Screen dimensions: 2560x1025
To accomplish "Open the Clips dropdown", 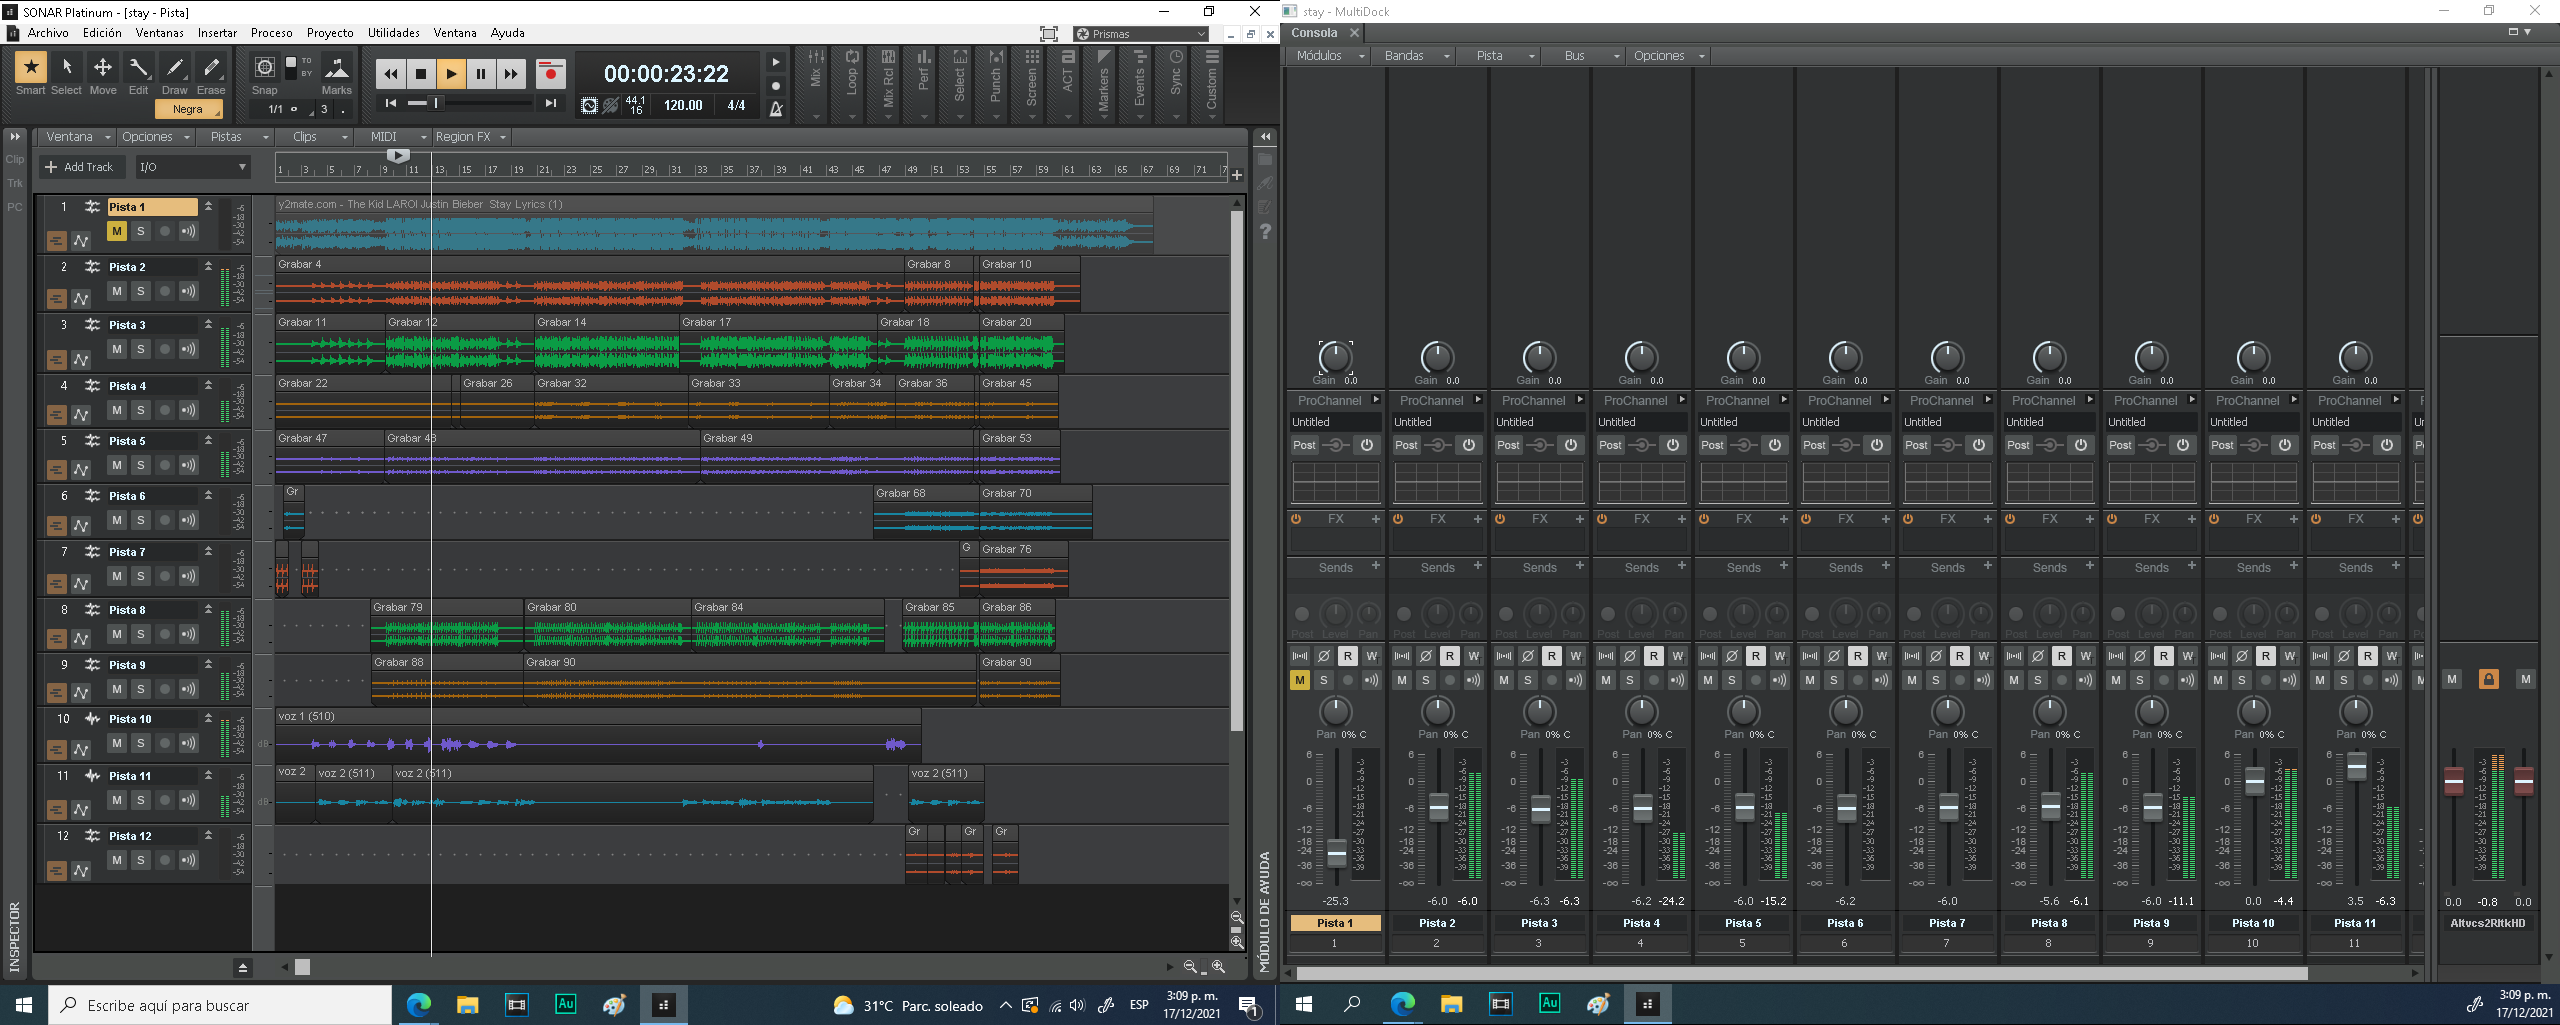I will [x=312, y=137].
